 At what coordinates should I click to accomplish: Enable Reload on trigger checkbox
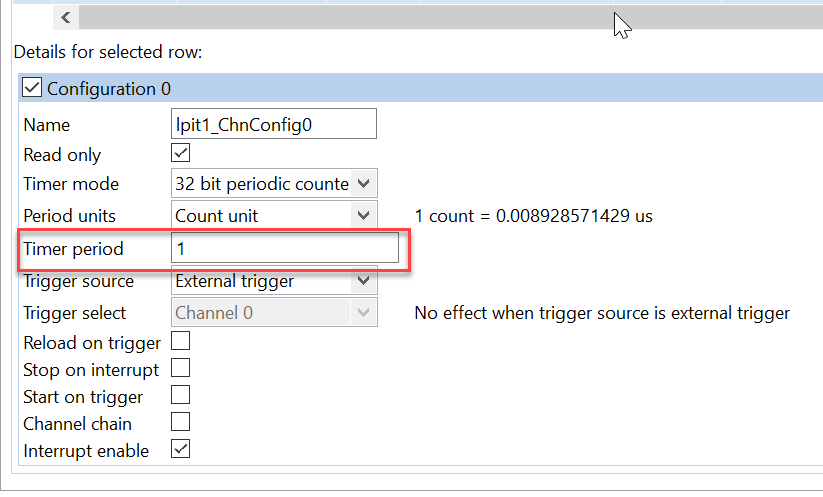[181, 342]
